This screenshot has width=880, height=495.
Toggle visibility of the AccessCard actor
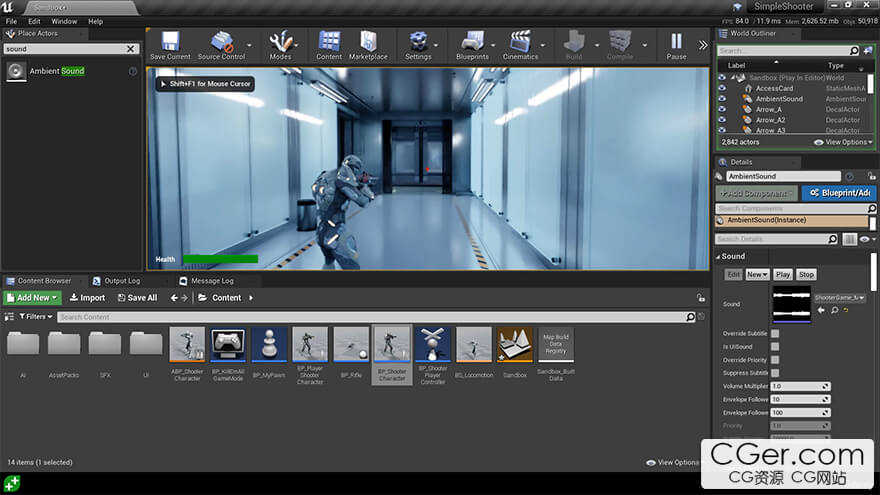(x=722, y=88)
